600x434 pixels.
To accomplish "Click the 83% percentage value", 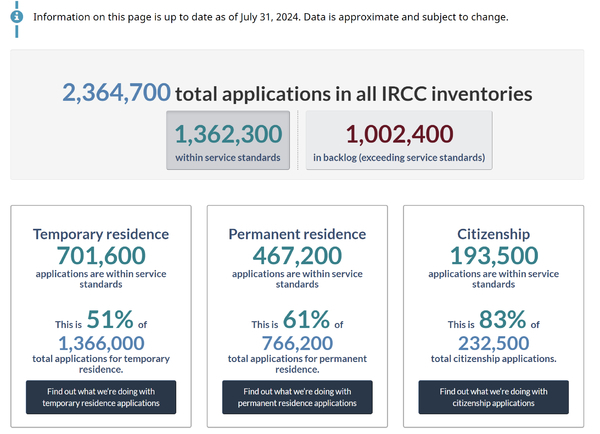I will click(502, 319).
